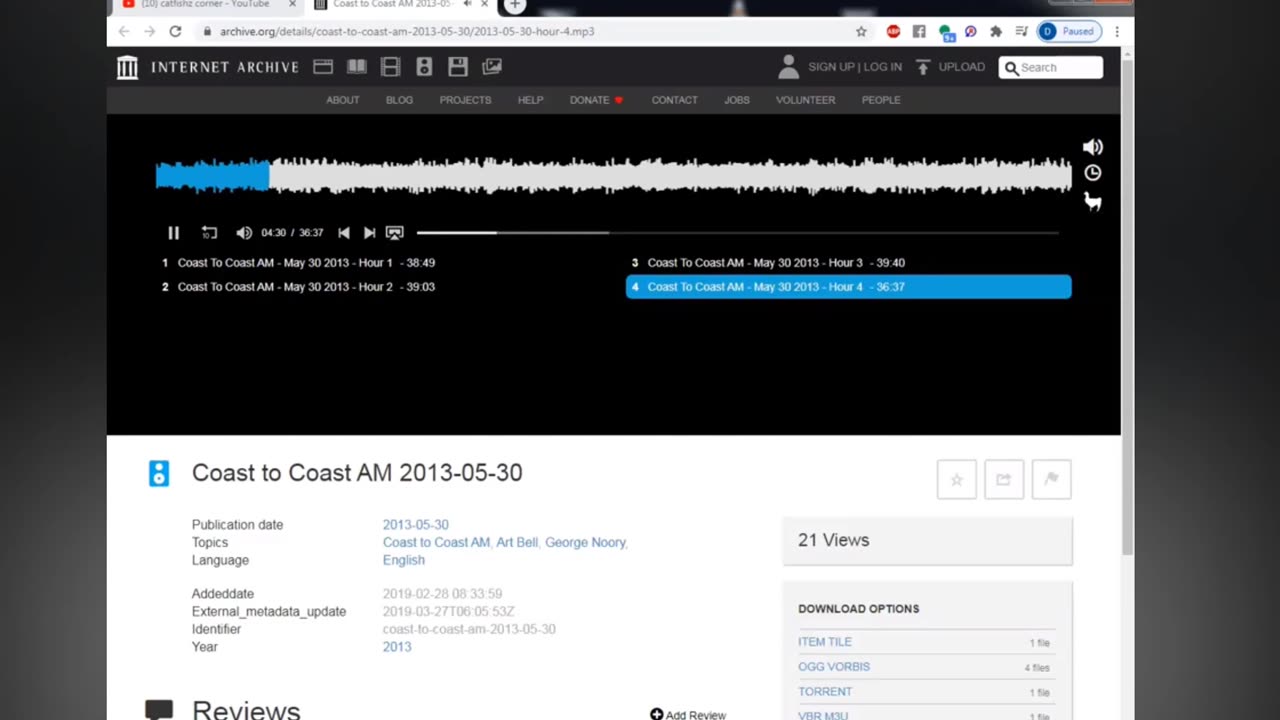Open the Video (film strip) media icon
This screenshot has width=1280, height=720.
pos(391,67)
